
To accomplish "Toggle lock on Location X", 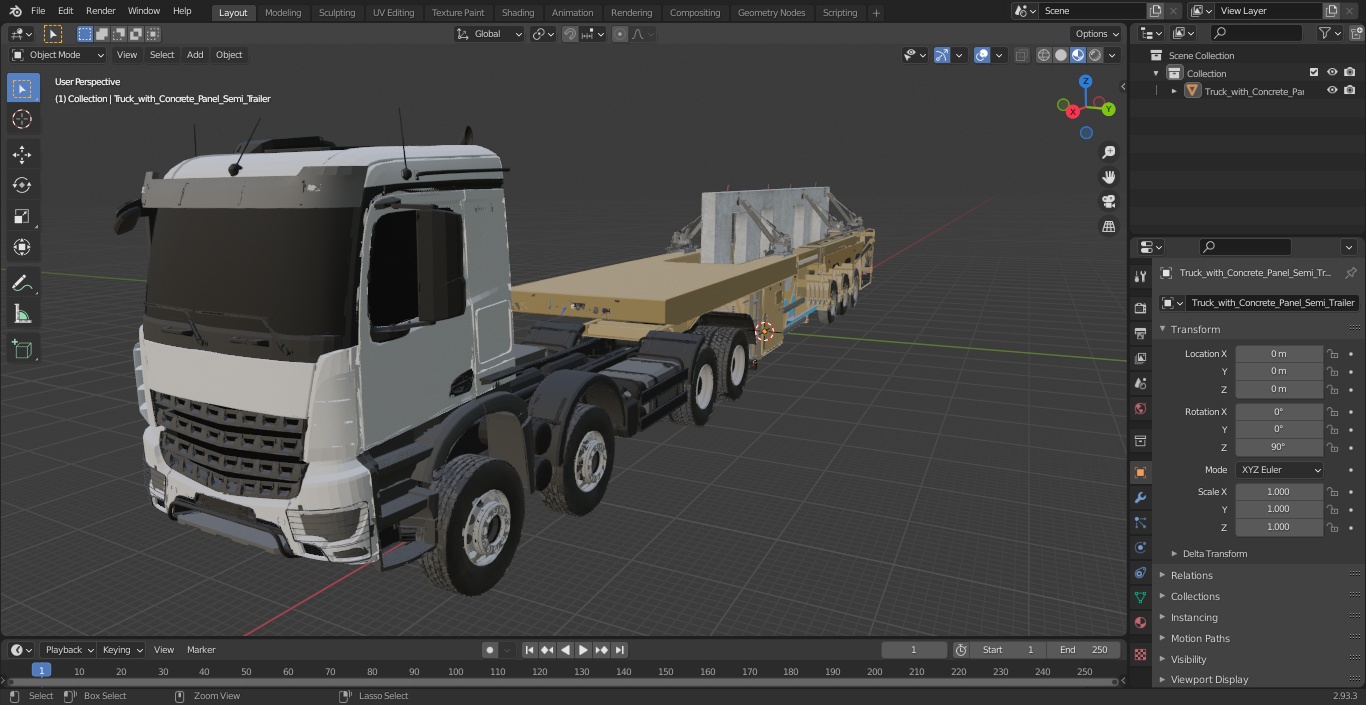I will coord(1332,354).
